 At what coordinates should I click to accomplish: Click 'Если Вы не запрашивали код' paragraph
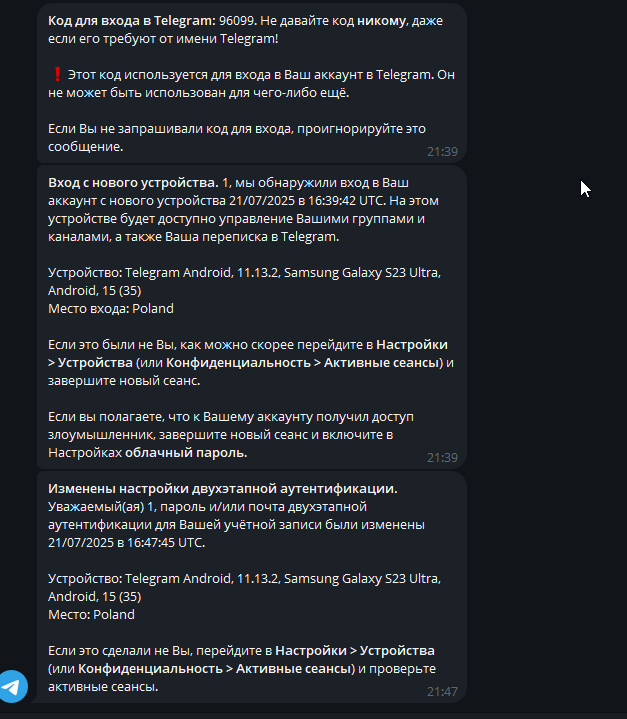[x=237, y=138]
